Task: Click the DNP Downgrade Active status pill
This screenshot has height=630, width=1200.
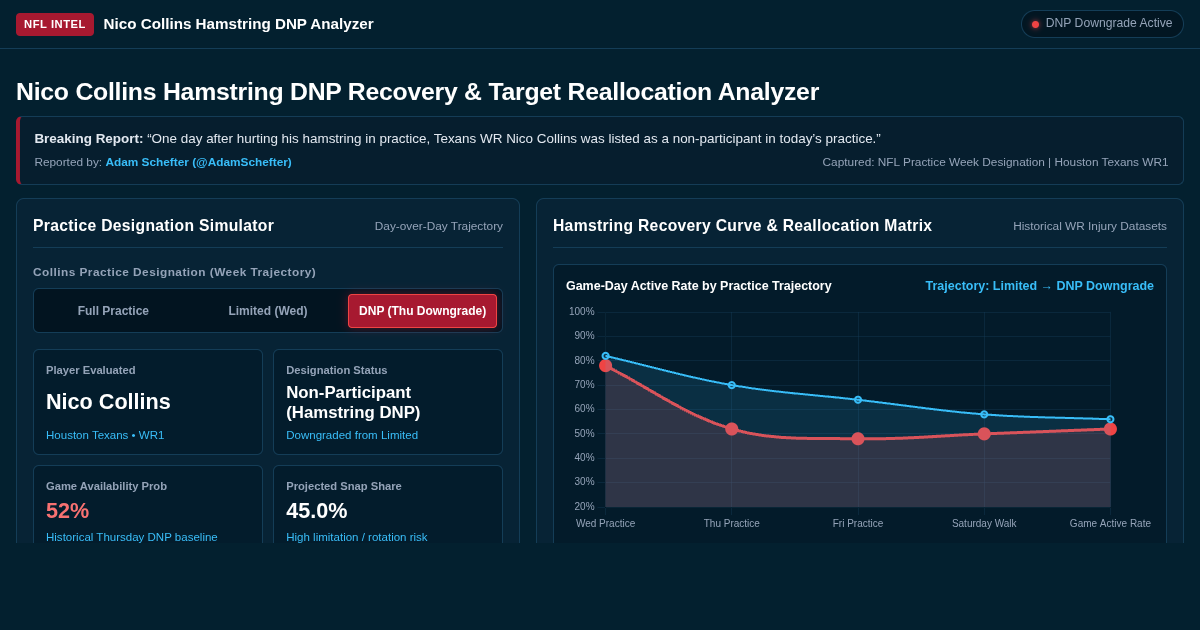Action: tap(1102, 24)
